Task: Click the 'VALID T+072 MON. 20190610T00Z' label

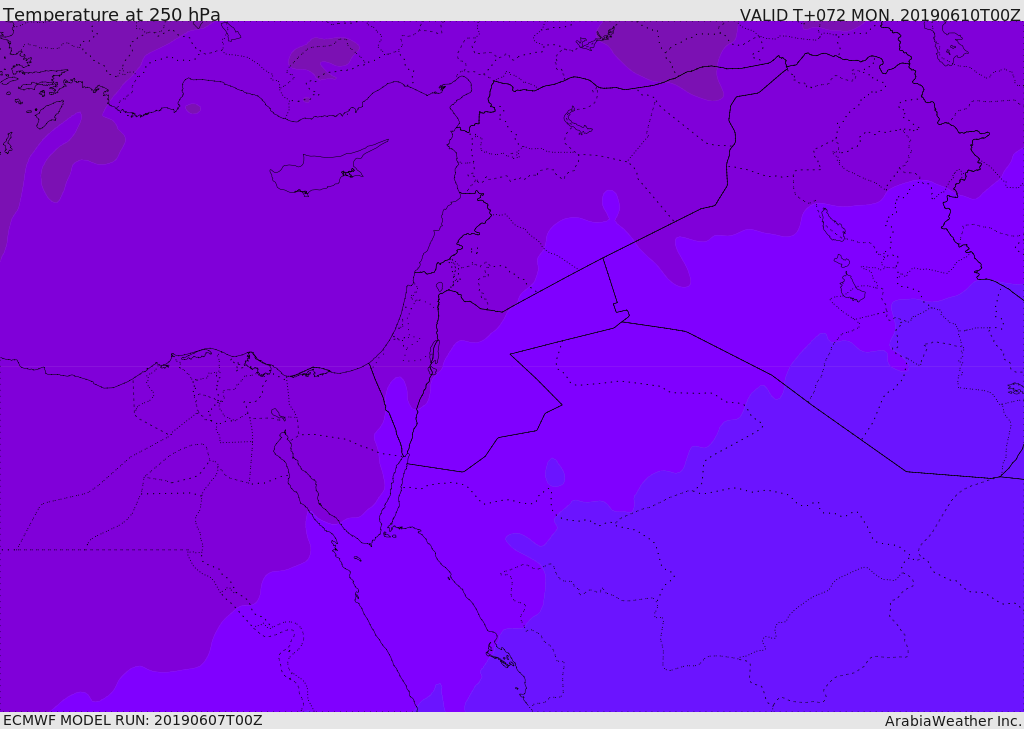Action: pyautogui.click(x=880, y=15)
